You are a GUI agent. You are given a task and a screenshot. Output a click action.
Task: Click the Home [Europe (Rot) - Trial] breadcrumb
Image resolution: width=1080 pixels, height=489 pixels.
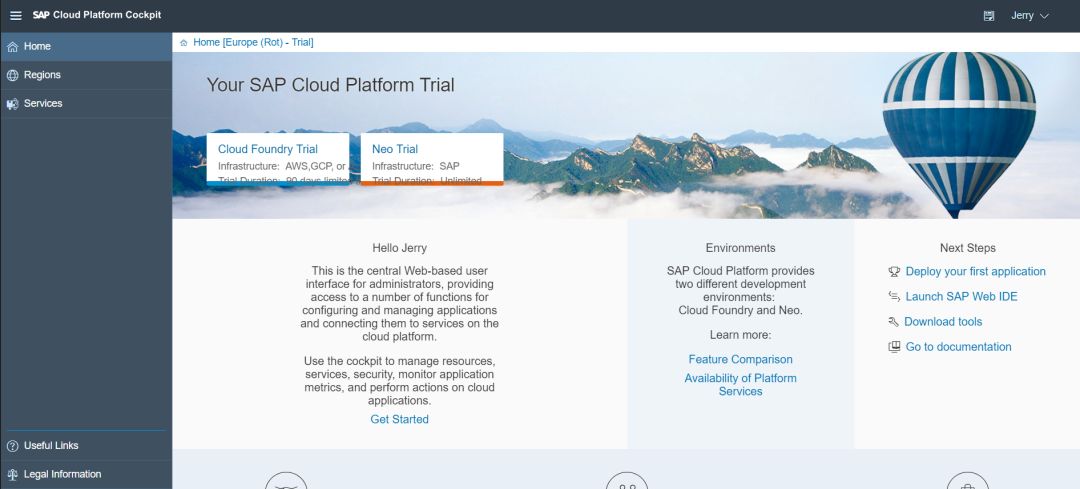[x=253, y=43]
